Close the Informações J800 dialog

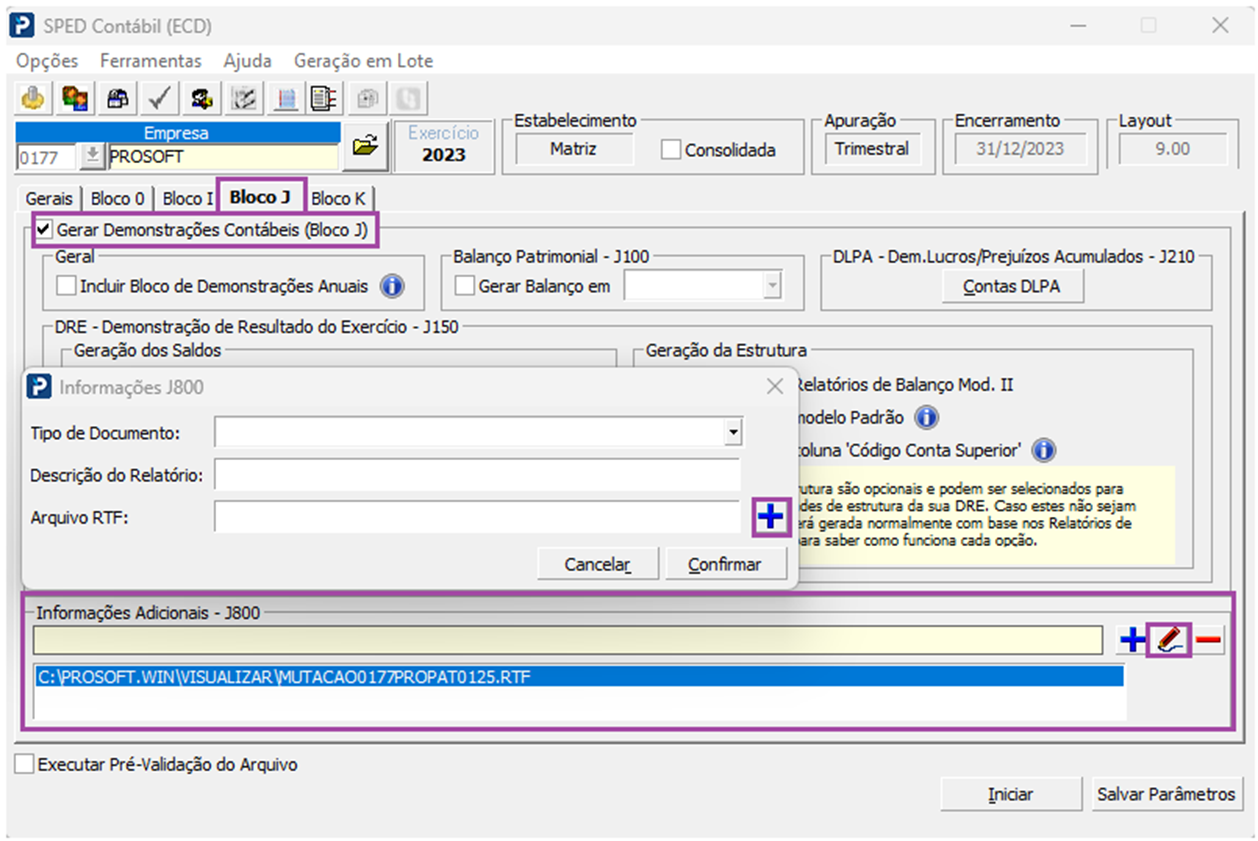tap(775, 387)
